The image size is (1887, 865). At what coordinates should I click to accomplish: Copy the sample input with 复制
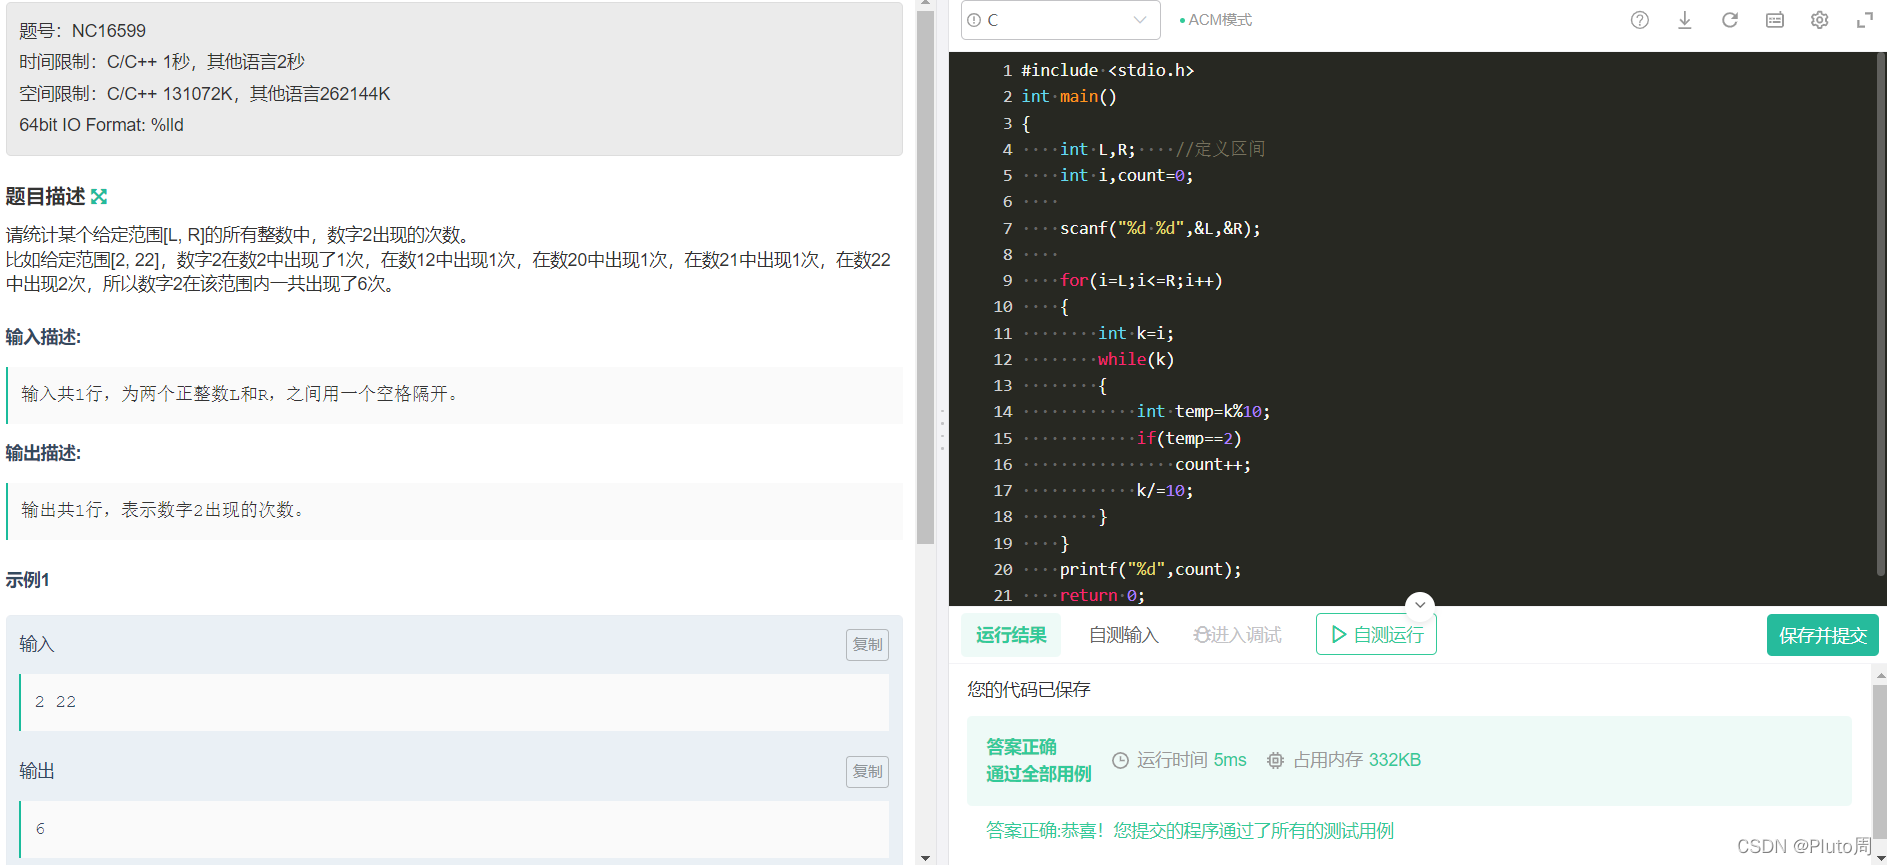coord(867,645)
